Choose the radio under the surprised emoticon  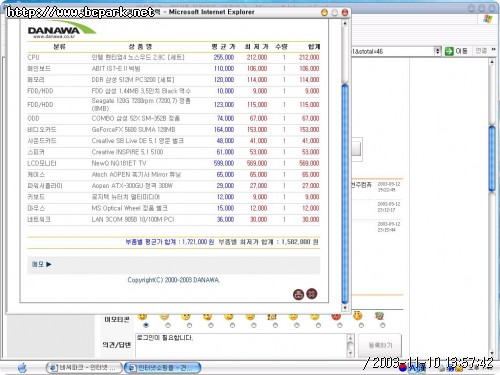click(x=361, y=325)
